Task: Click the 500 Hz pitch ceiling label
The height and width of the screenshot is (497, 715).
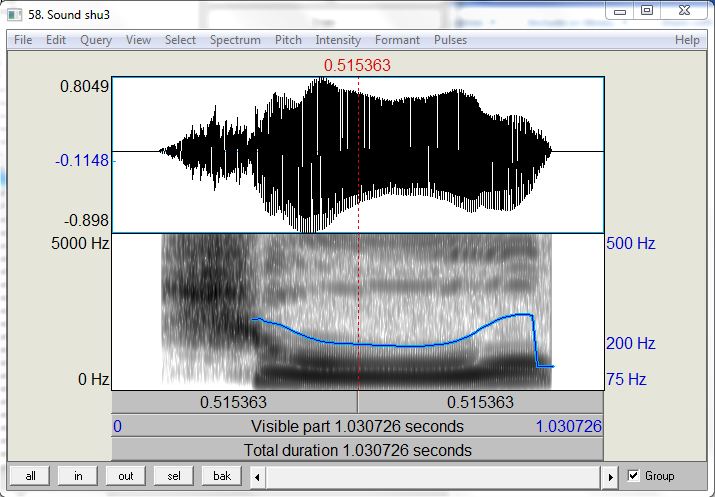Action: point(631,243)
